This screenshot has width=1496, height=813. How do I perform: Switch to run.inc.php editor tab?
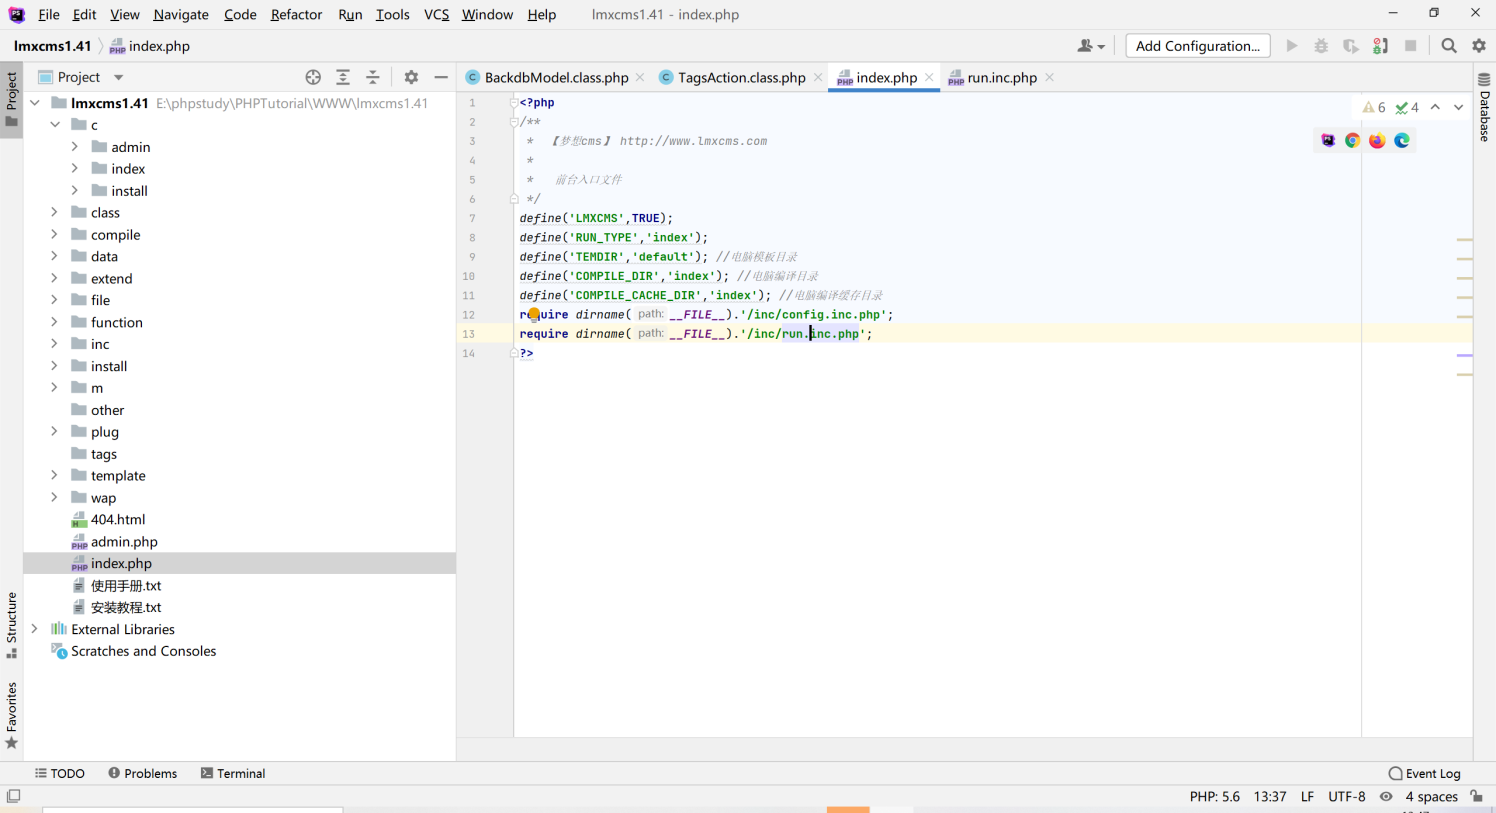tap(1001, 78)
